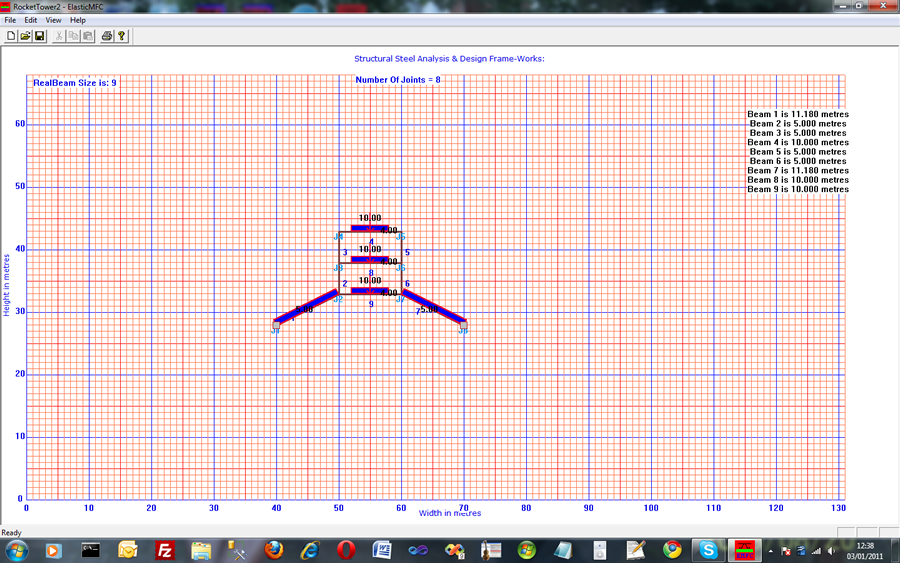Click the volume speaker tray icon
The width and height of the screenshot is (900, 563).
tap(832, 552)
